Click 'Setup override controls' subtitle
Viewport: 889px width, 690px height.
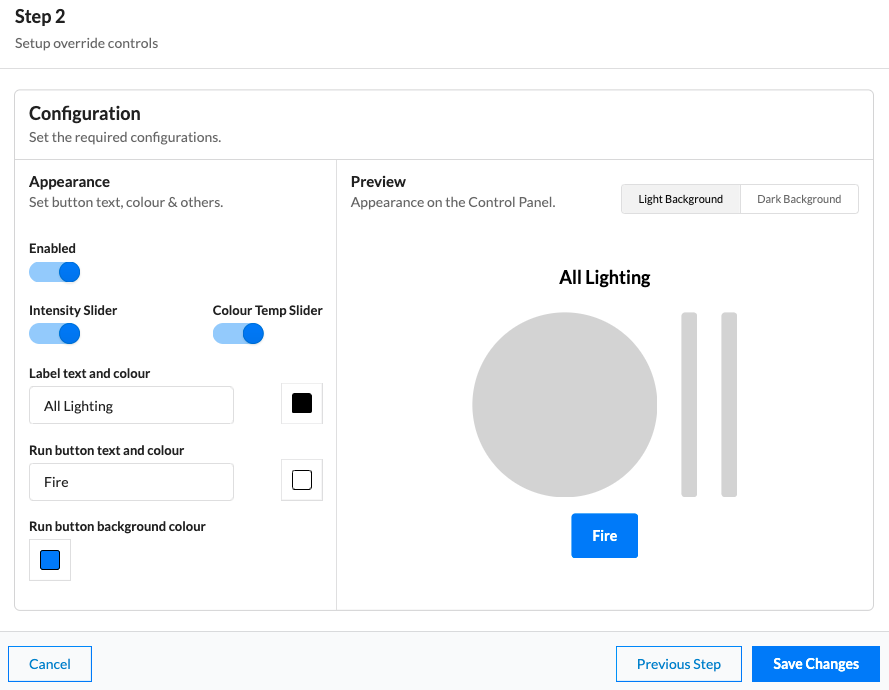tap(86, 43)
